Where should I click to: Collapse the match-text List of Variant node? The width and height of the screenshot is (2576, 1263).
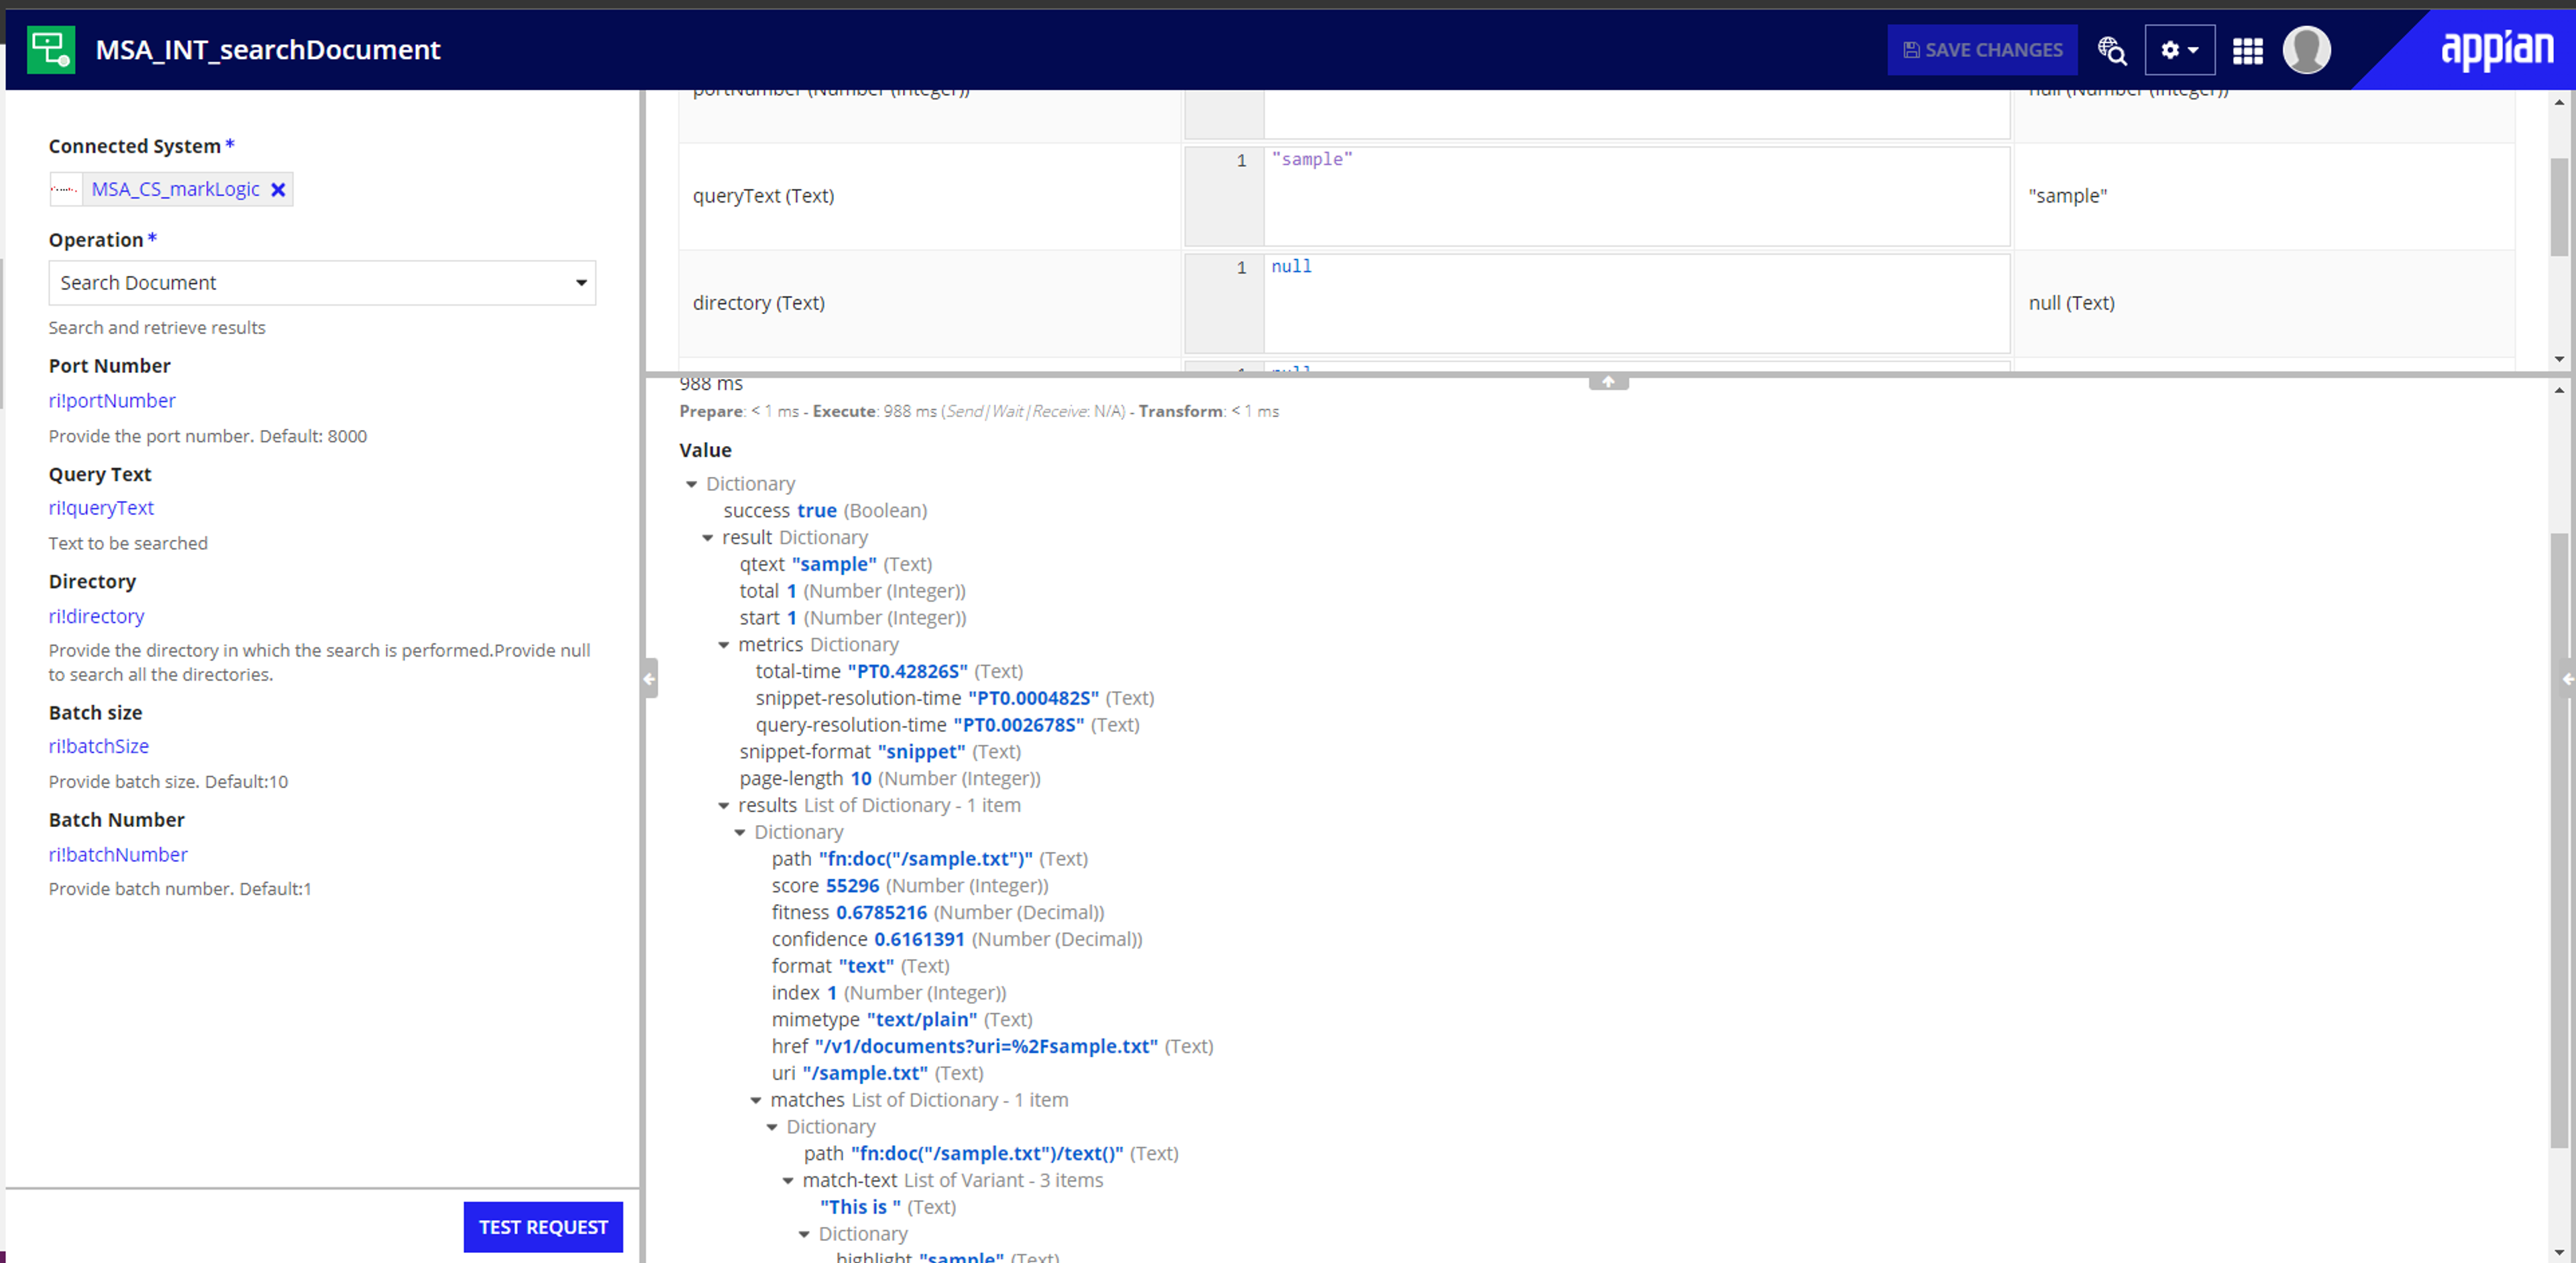pos(787,1181)
